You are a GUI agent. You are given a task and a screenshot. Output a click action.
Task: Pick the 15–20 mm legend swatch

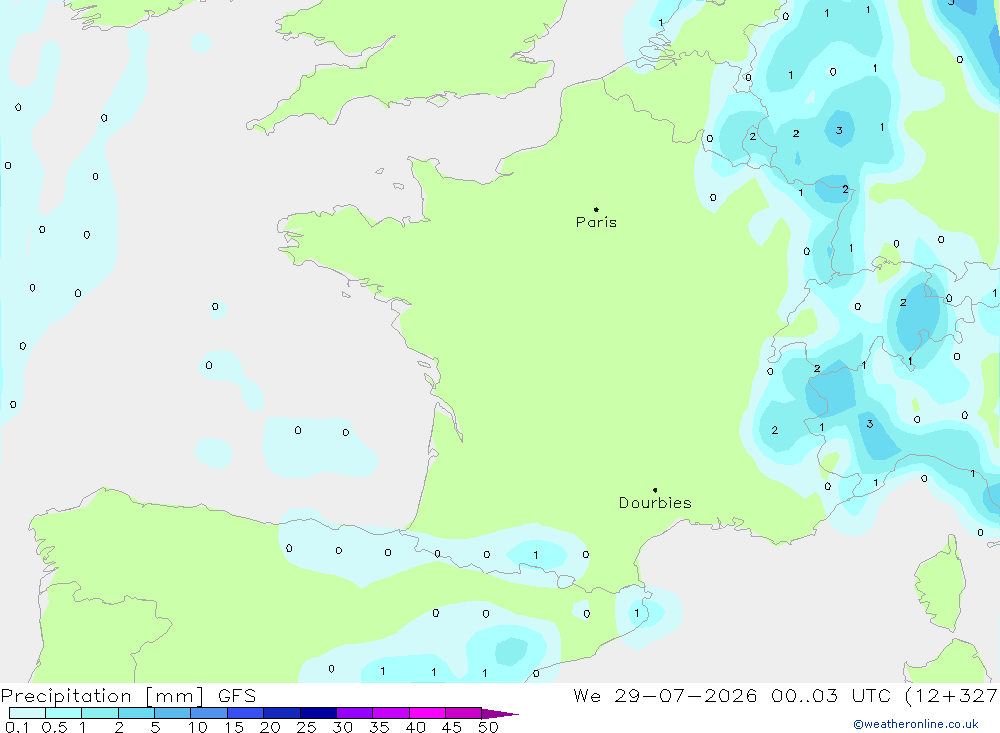[246, 713]
